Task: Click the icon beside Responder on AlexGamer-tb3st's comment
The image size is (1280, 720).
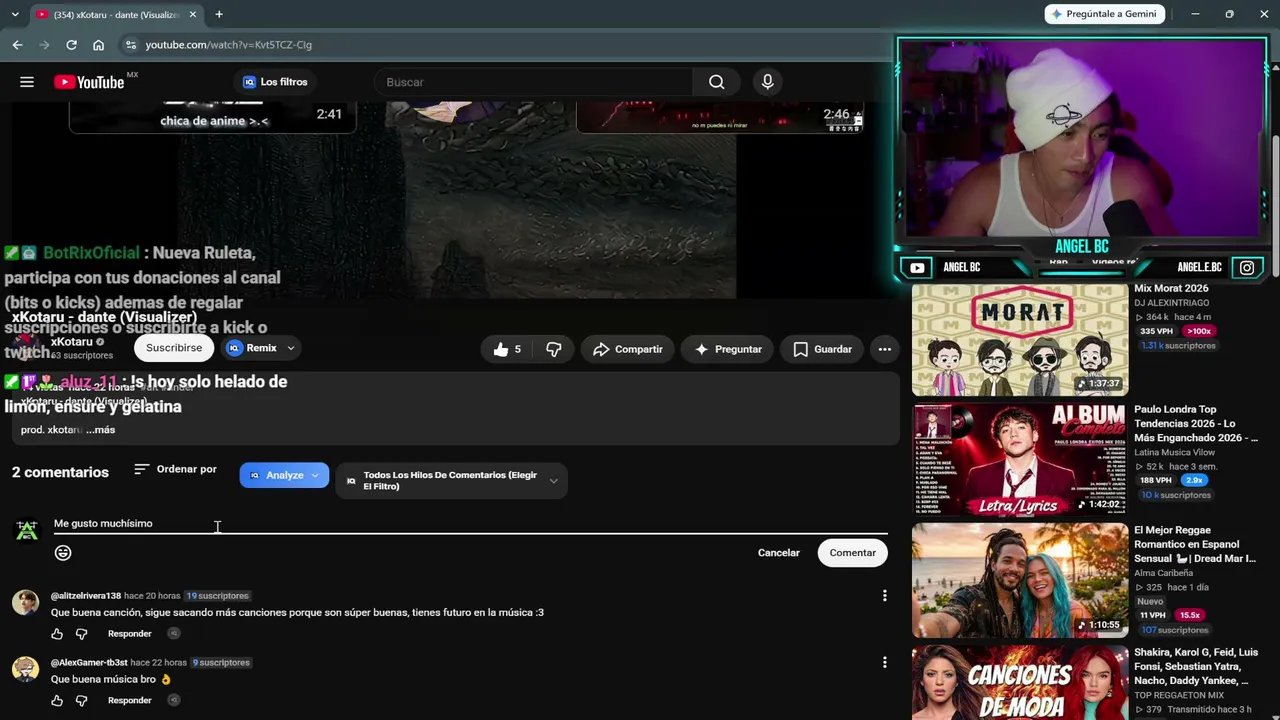Action: pos(173,700)
